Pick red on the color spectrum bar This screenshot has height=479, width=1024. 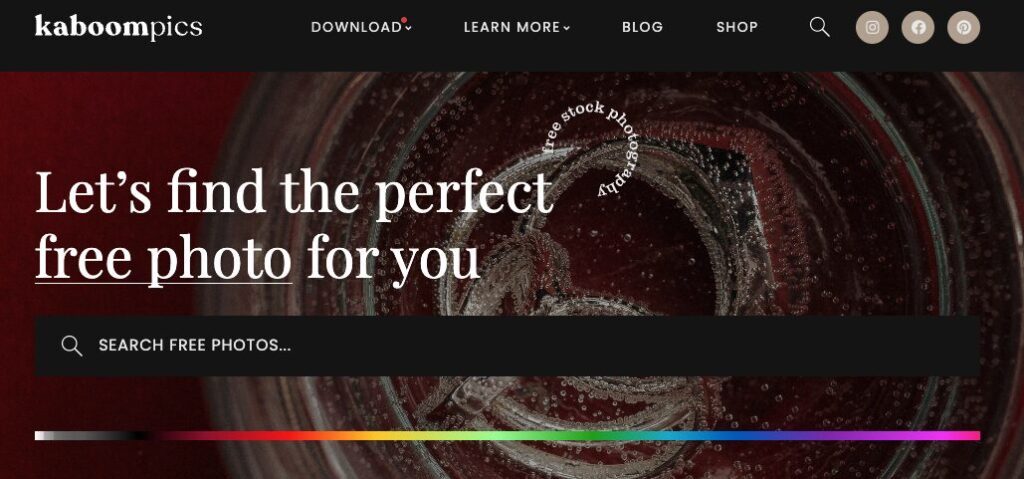261,435
